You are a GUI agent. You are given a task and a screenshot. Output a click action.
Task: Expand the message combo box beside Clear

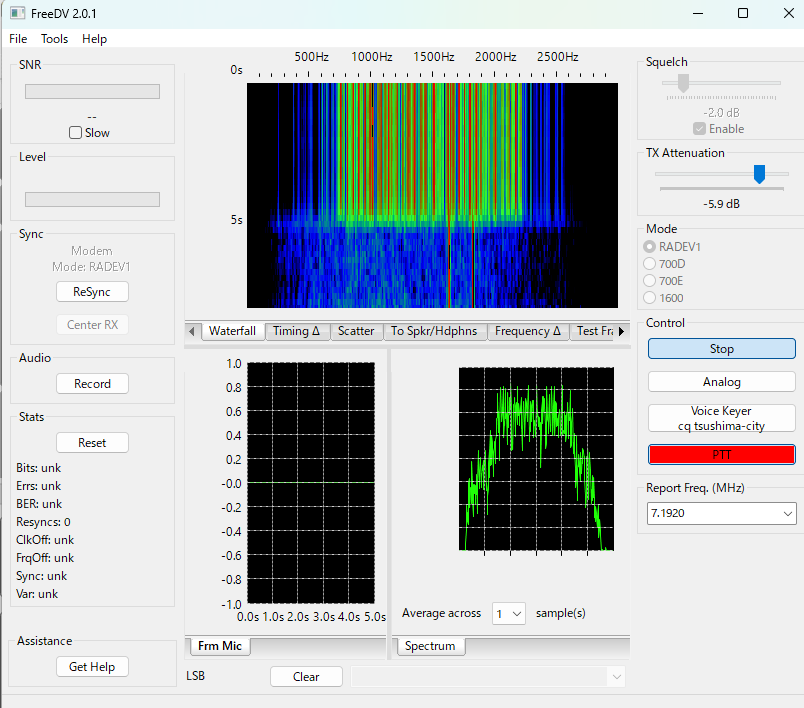(616, 677)
